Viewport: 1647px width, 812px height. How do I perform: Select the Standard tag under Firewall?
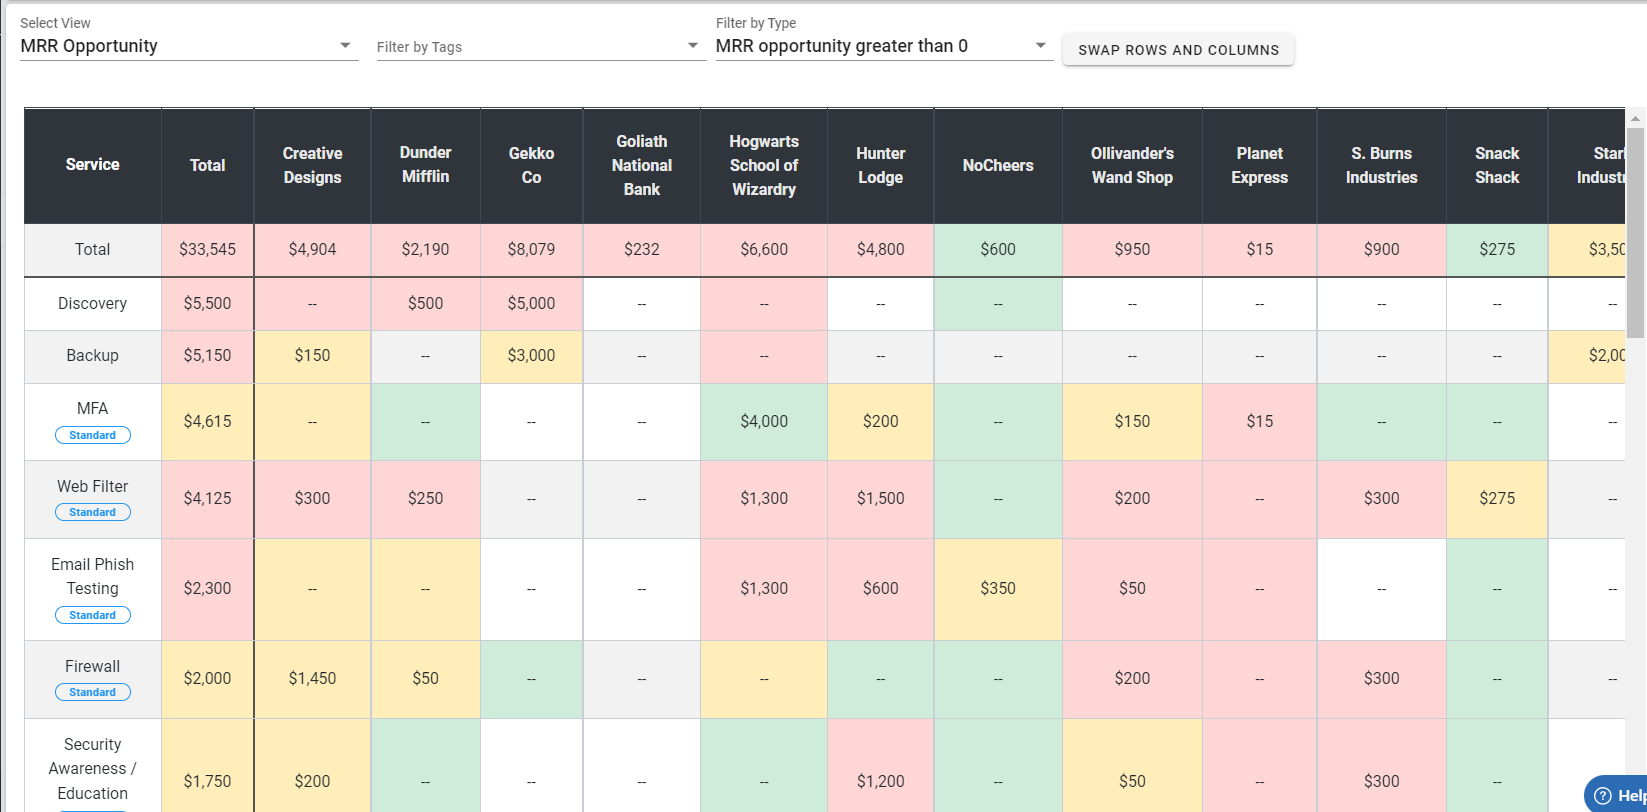[93, 692]
